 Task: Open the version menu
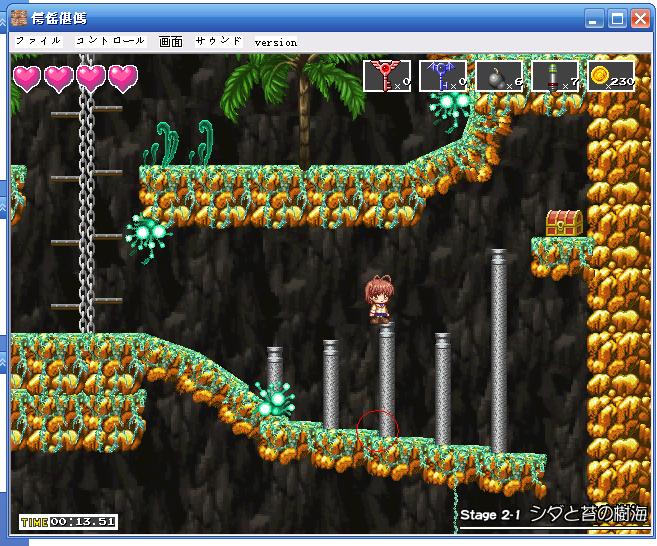(276, 42)
